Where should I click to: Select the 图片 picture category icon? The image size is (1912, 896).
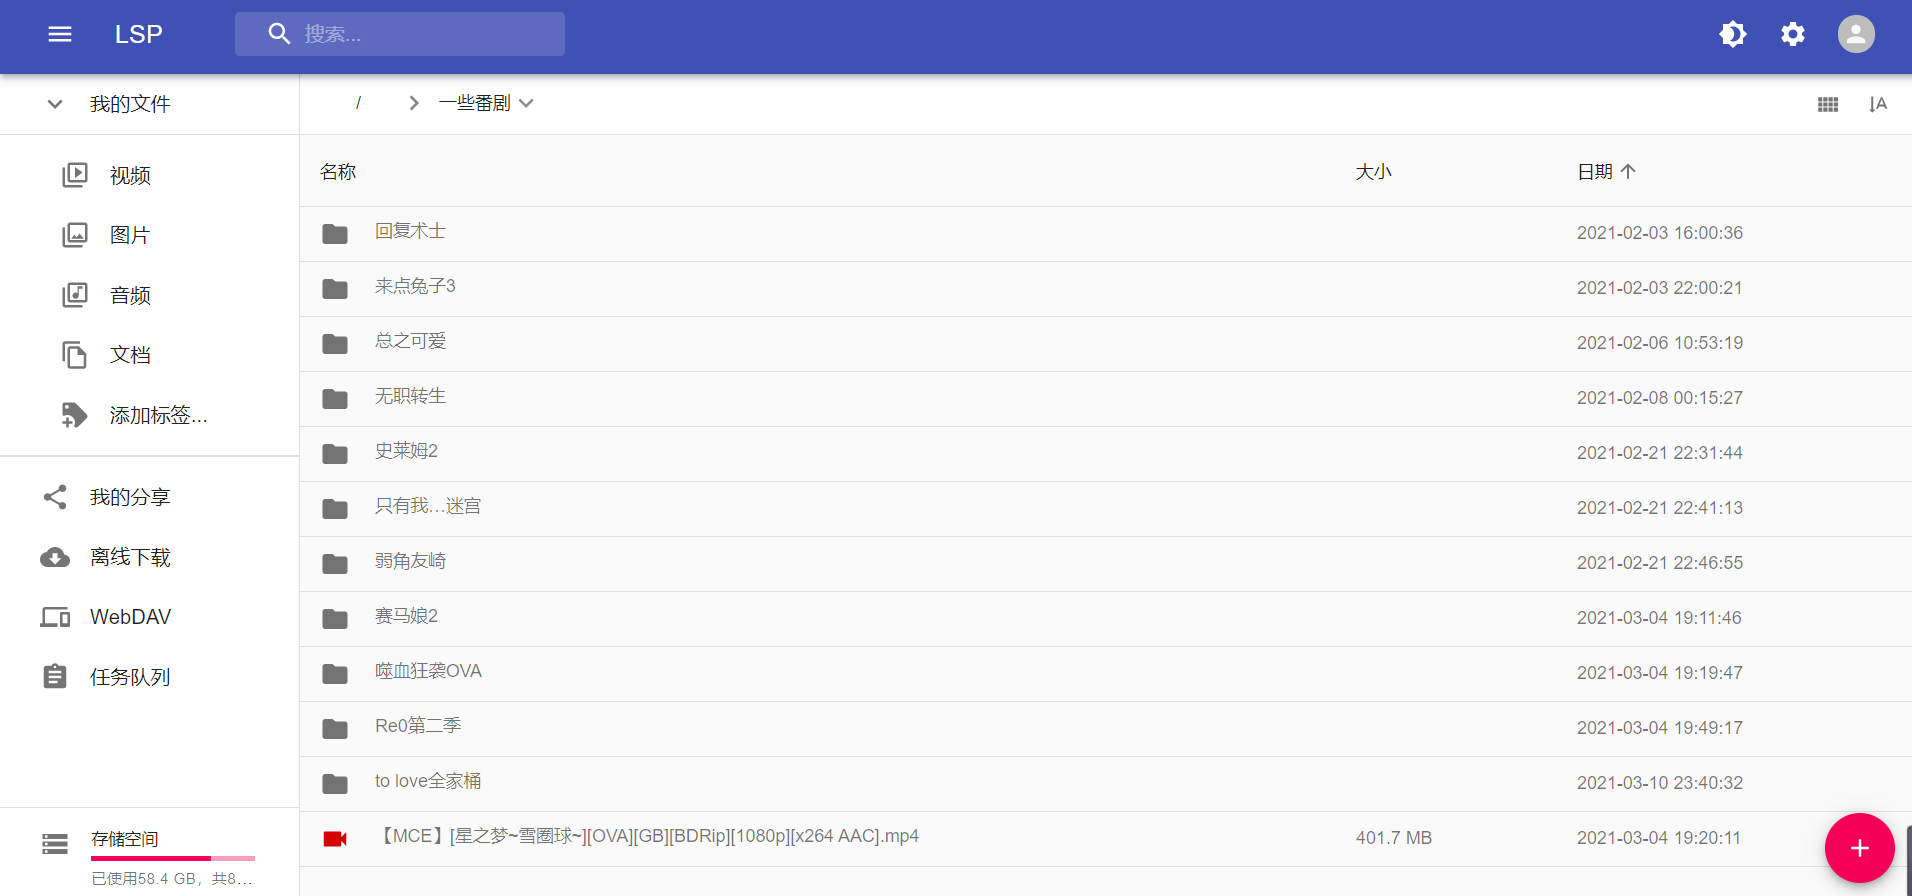(75, 235)
